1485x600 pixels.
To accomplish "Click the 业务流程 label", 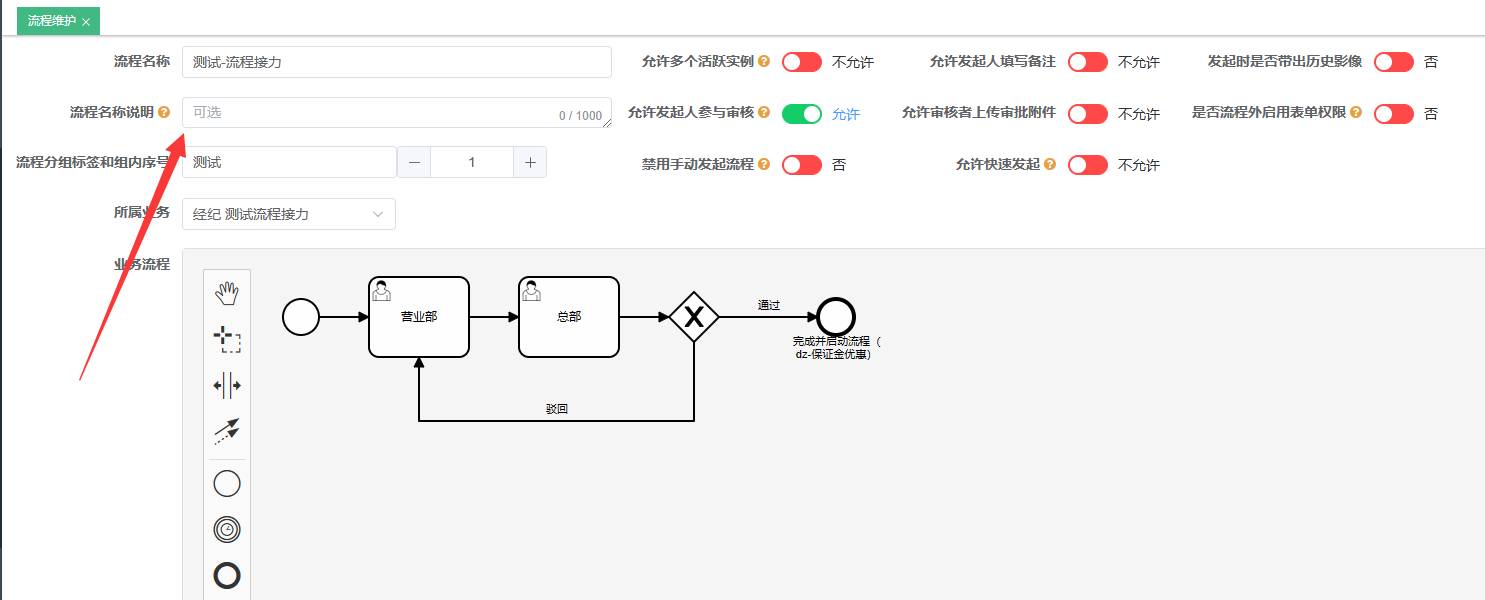I will click(142, 264).
